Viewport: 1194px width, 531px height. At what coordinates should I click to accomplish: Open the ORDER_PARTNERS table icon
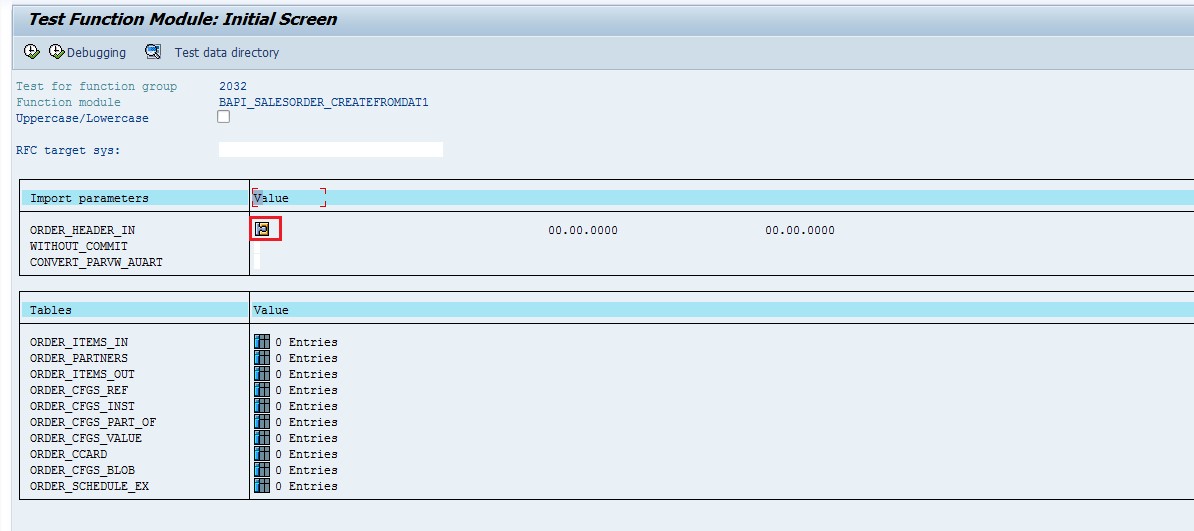pos(262,358)
